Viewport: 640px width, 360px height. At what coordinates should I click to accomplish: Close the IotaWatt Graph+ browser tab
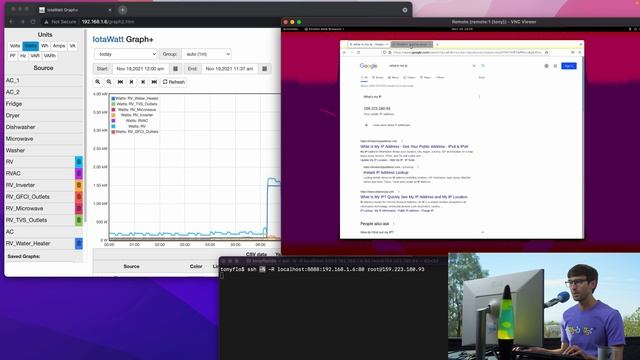[x=110, y=10]
